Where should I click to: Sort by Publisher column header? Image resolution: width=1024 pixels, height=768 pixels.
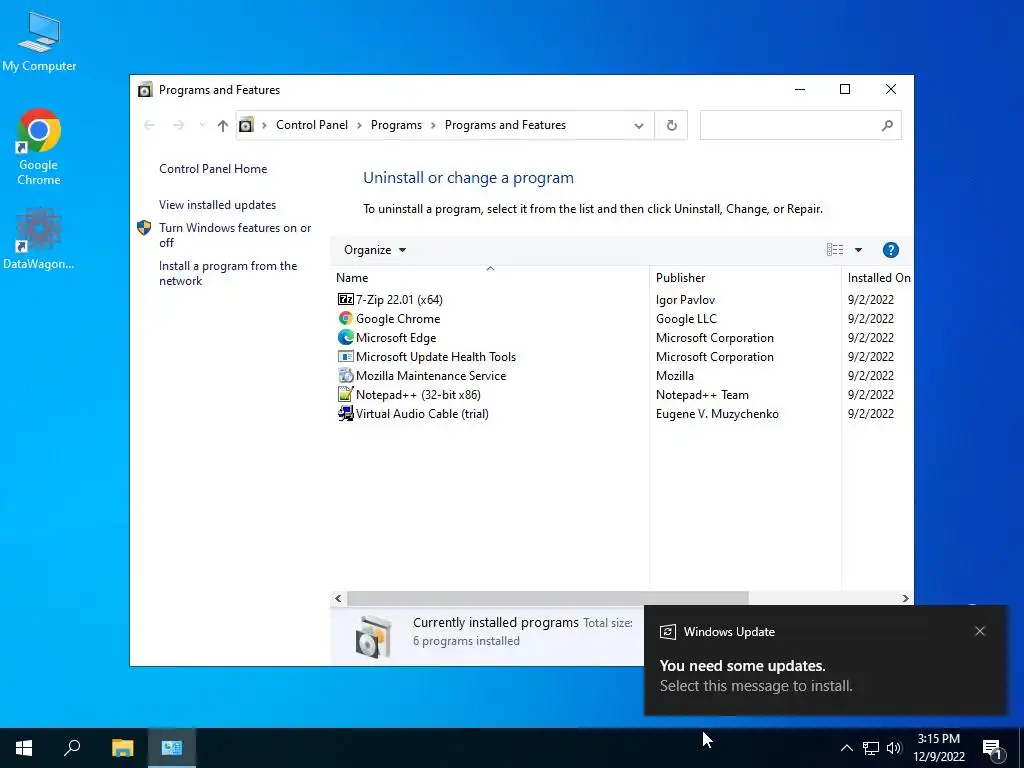coord(745,278)
